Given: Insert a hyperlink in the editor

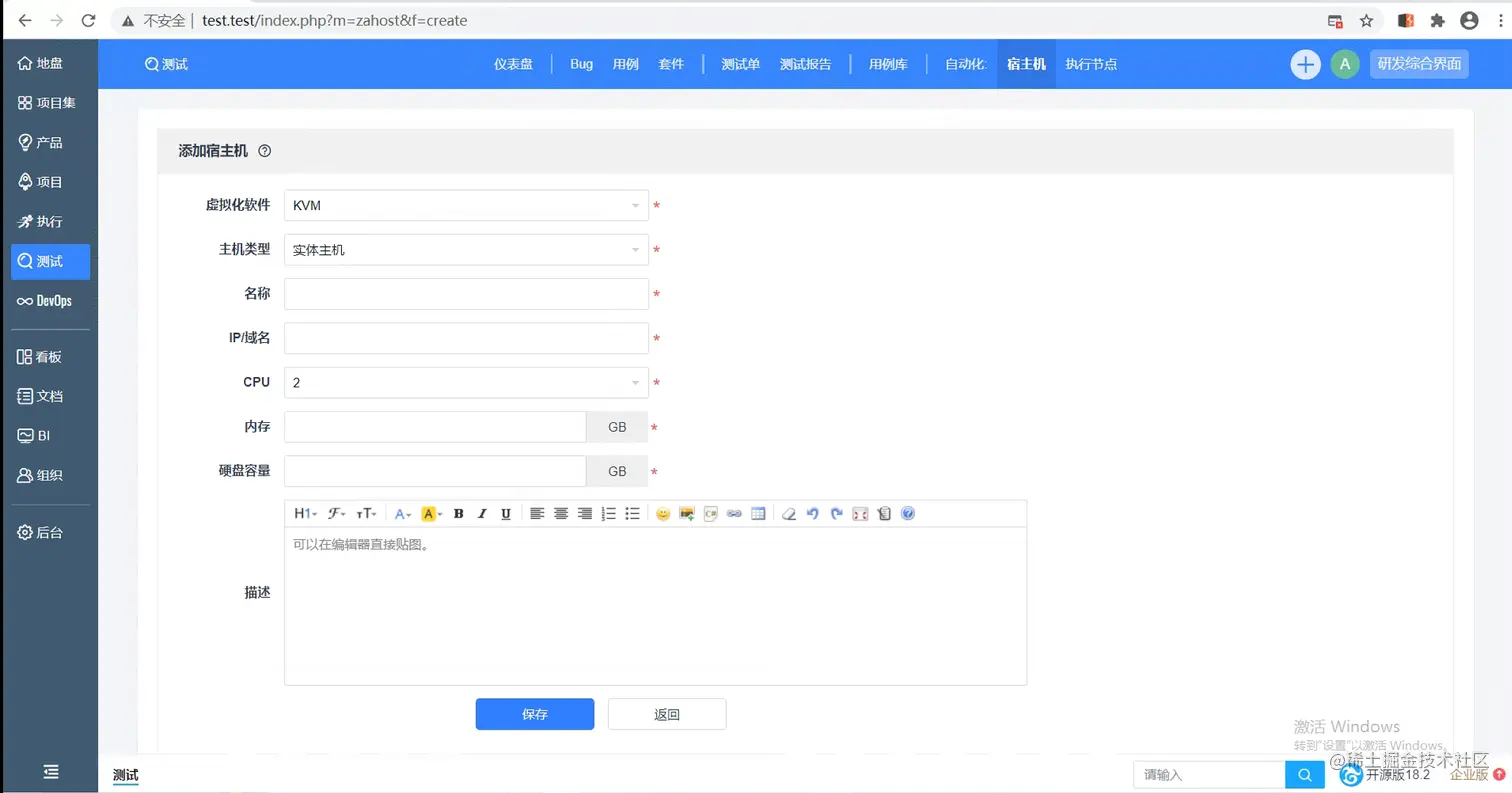Looking at the screenshot, I should coord(734,514).
